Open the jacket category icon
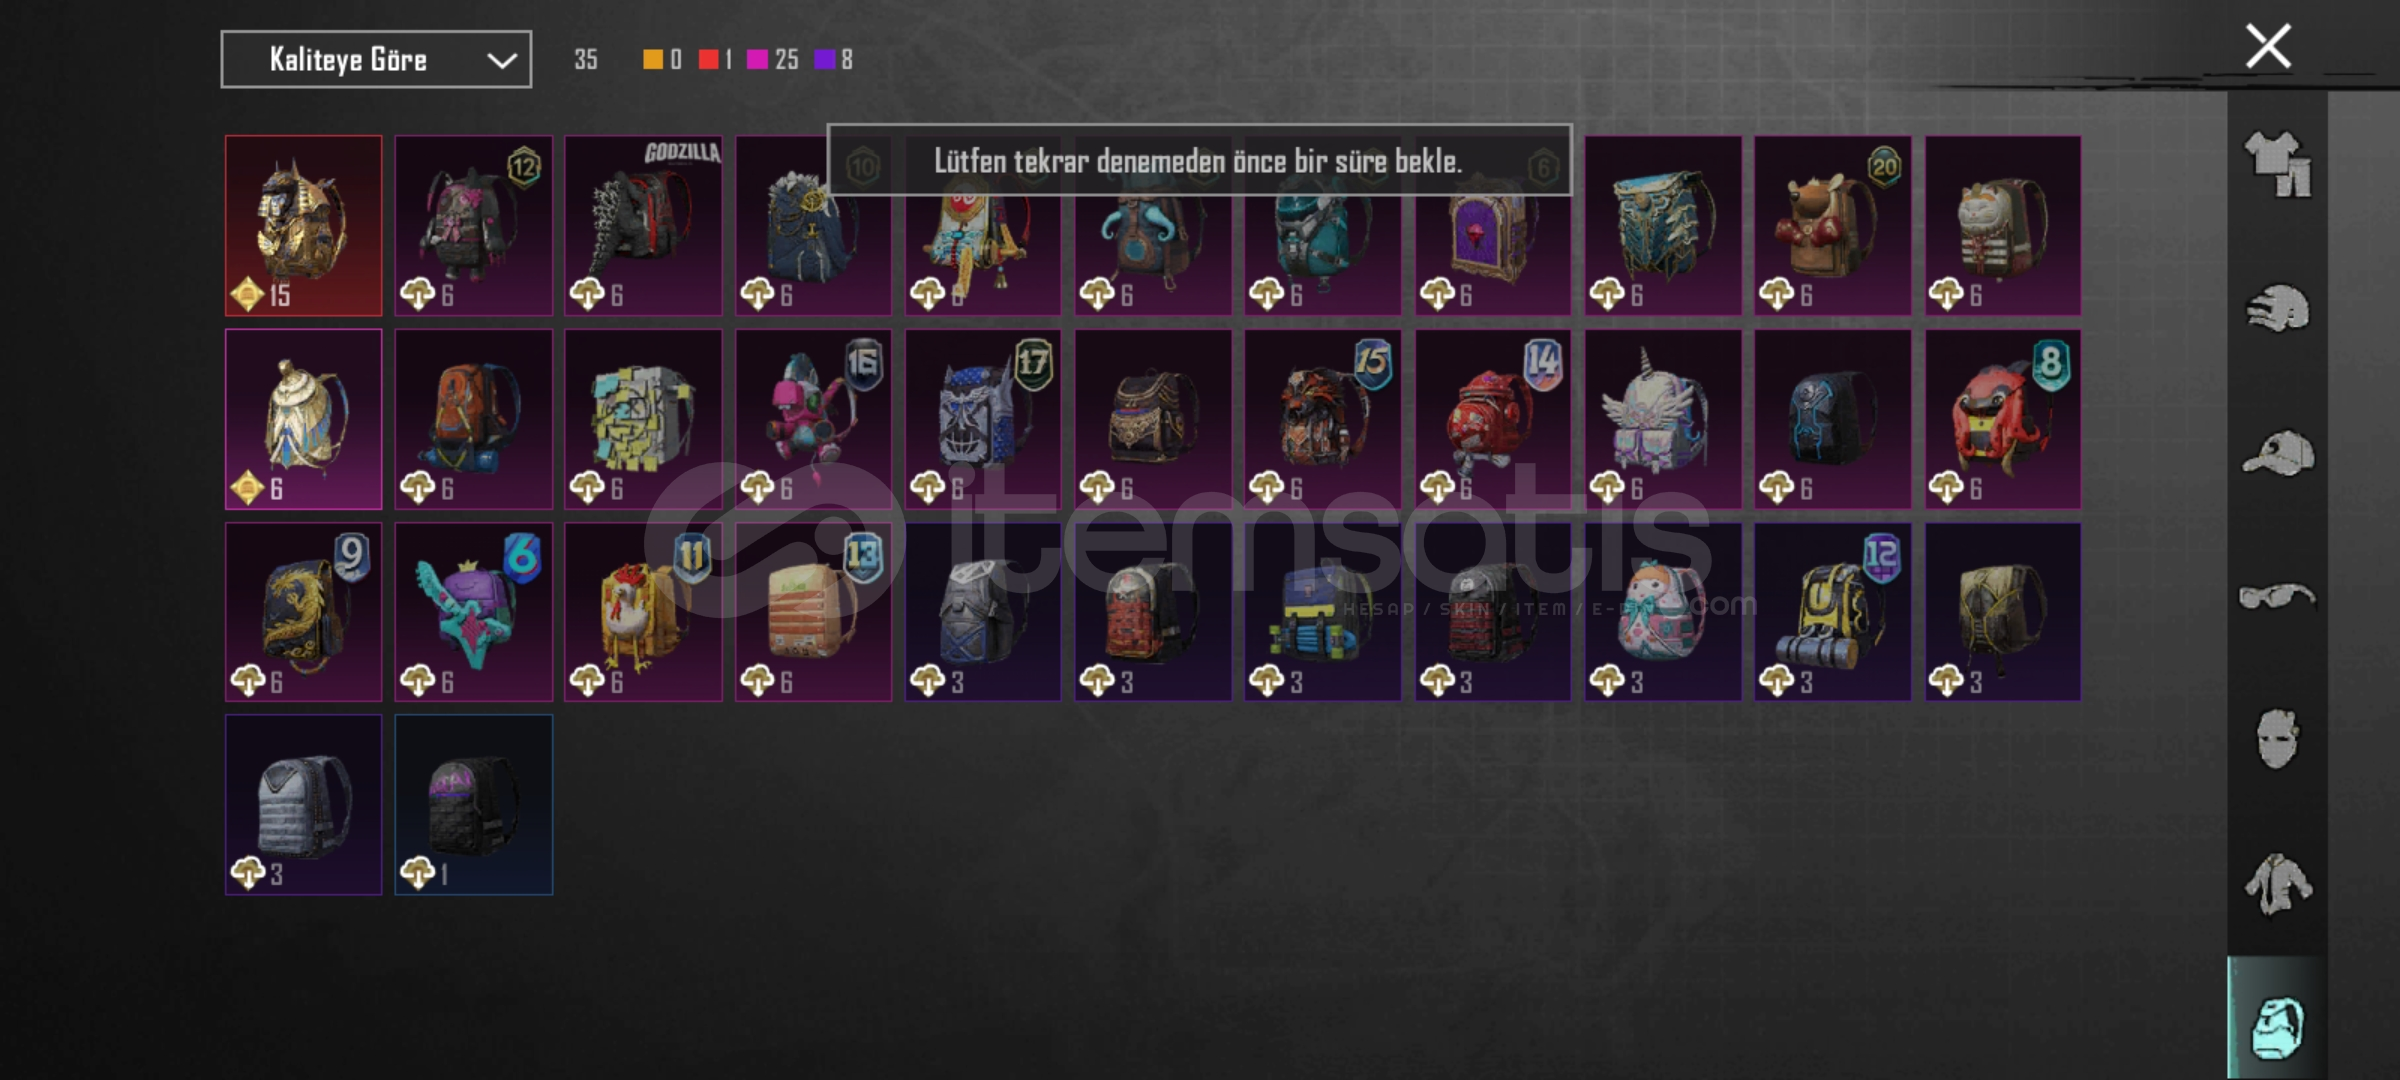Image resolution: width=2400 pixels, height=1080 pixels. [2277, 884]
